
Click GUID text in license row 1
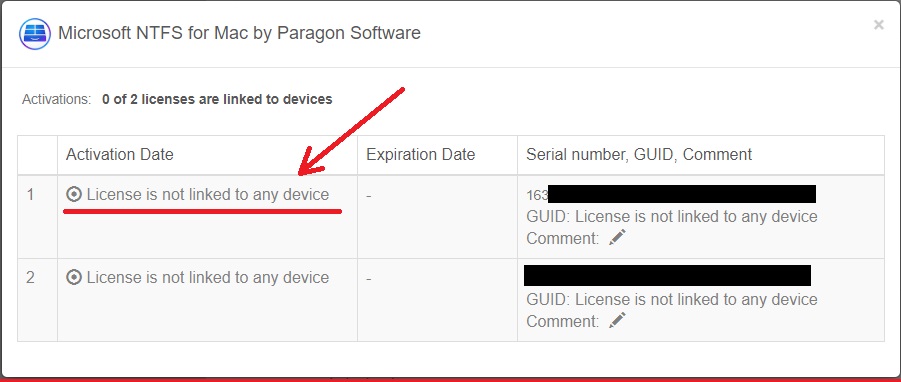click(x=672, y=217)
